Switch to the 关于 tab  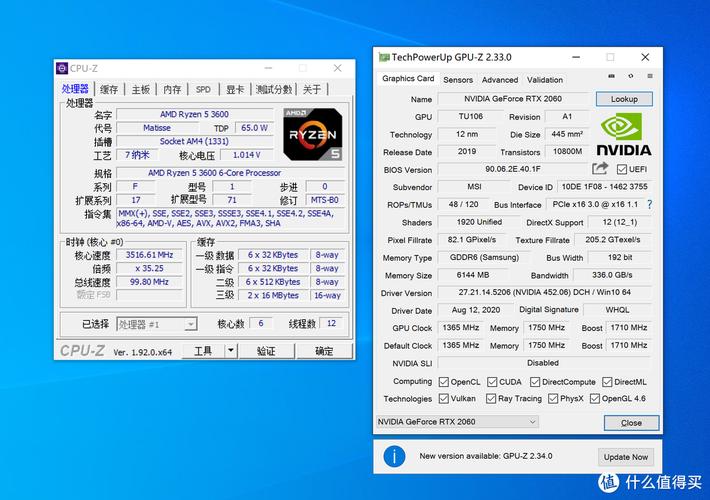(x=312, y=90)
